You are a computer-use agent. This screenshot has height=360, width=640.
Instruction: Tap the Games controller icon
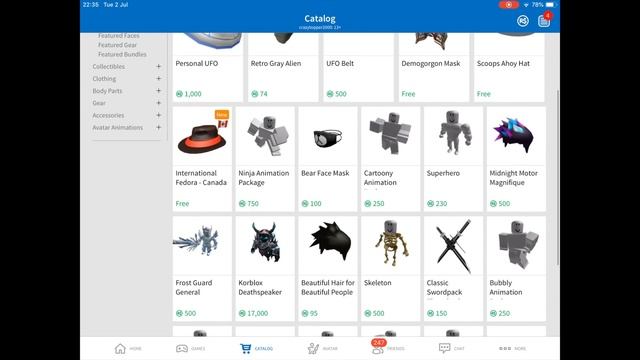182,349
